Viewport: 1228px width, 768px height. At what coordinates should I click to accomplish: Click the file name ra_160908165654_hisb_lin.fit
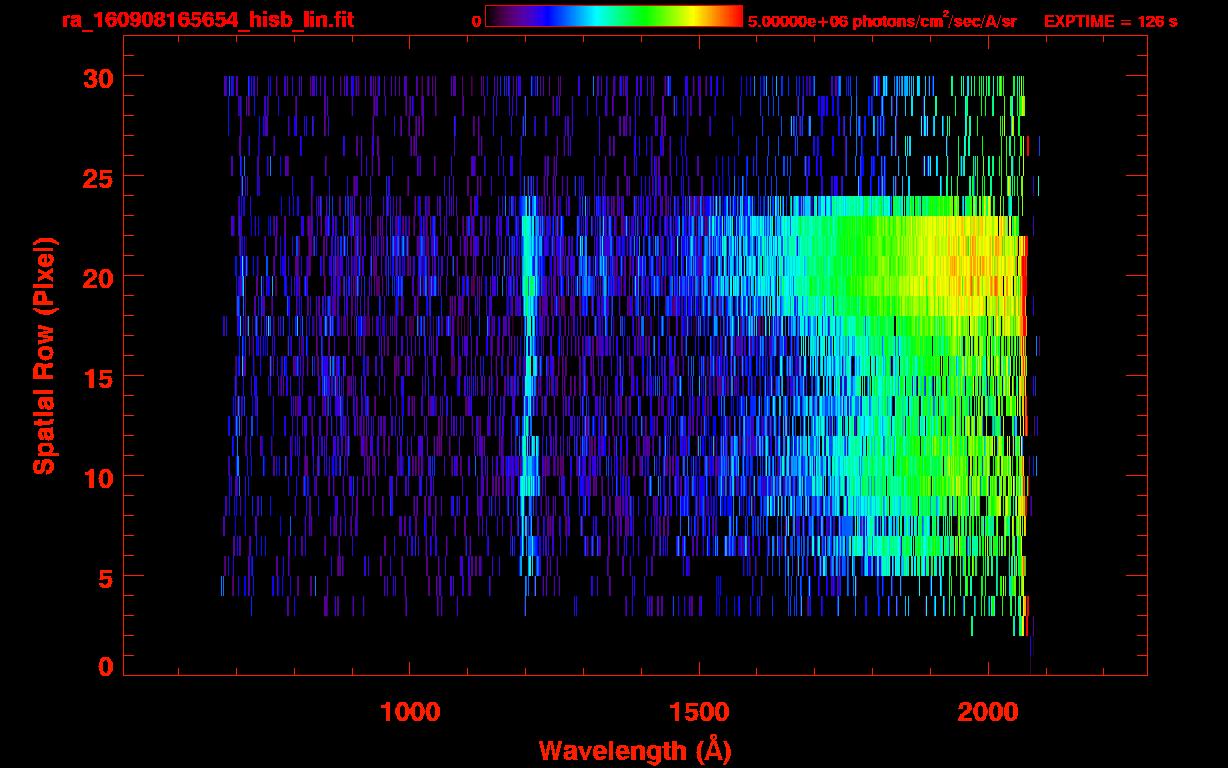pyautogui.click(x=206, y=20)
